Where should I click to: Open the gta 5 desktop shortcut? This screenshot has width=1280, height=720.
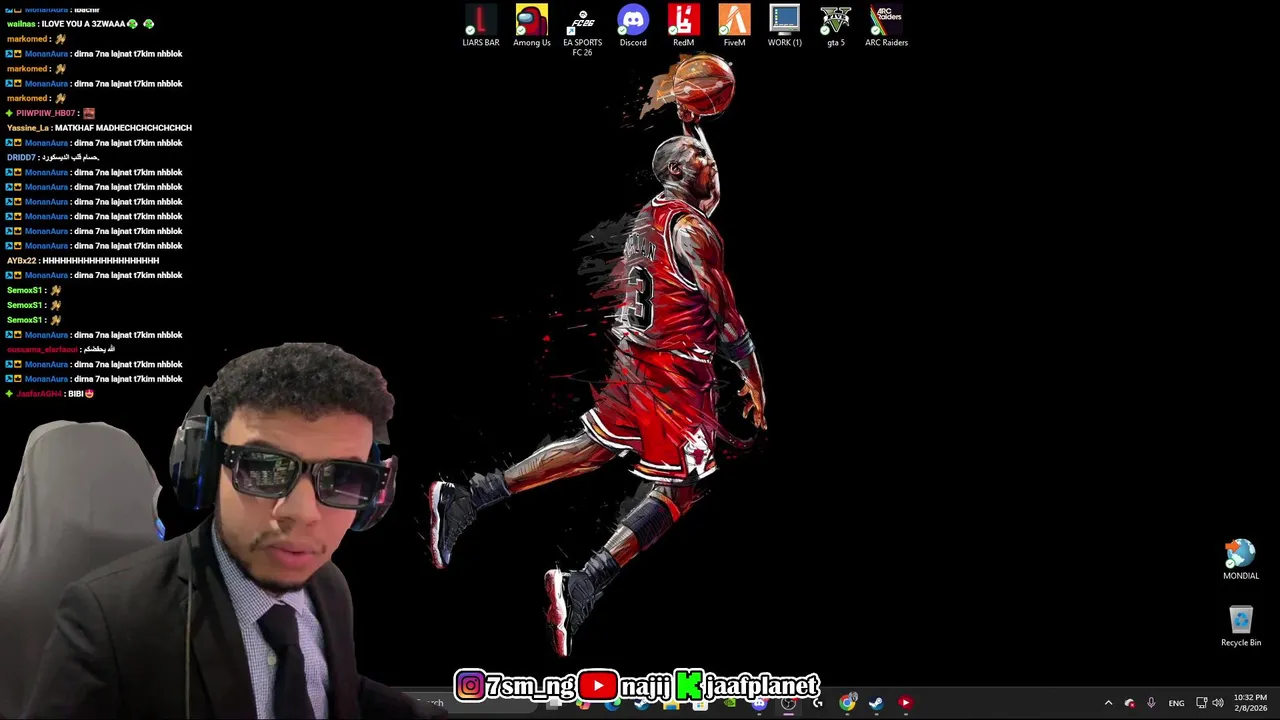pos(836,26)
